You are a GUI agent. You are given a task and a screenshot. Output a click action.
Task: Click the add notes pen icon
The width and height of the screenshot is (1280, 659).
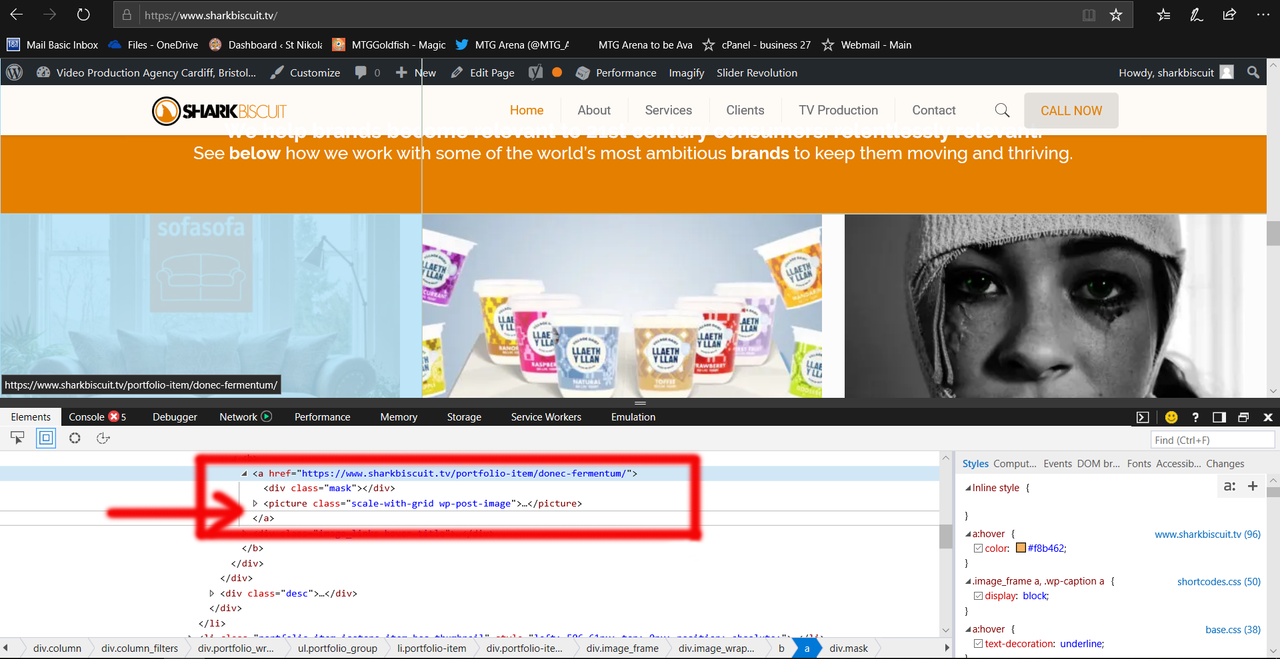[x=1196, y=15]
